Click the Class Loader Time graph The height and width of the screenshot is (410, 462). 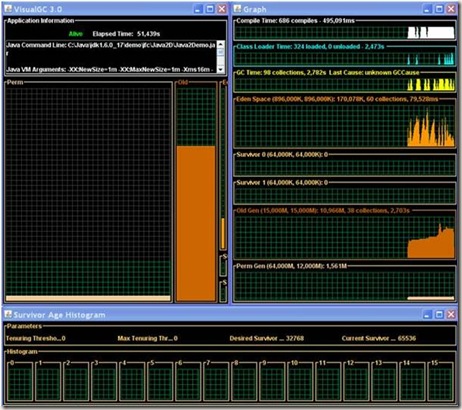345,58
